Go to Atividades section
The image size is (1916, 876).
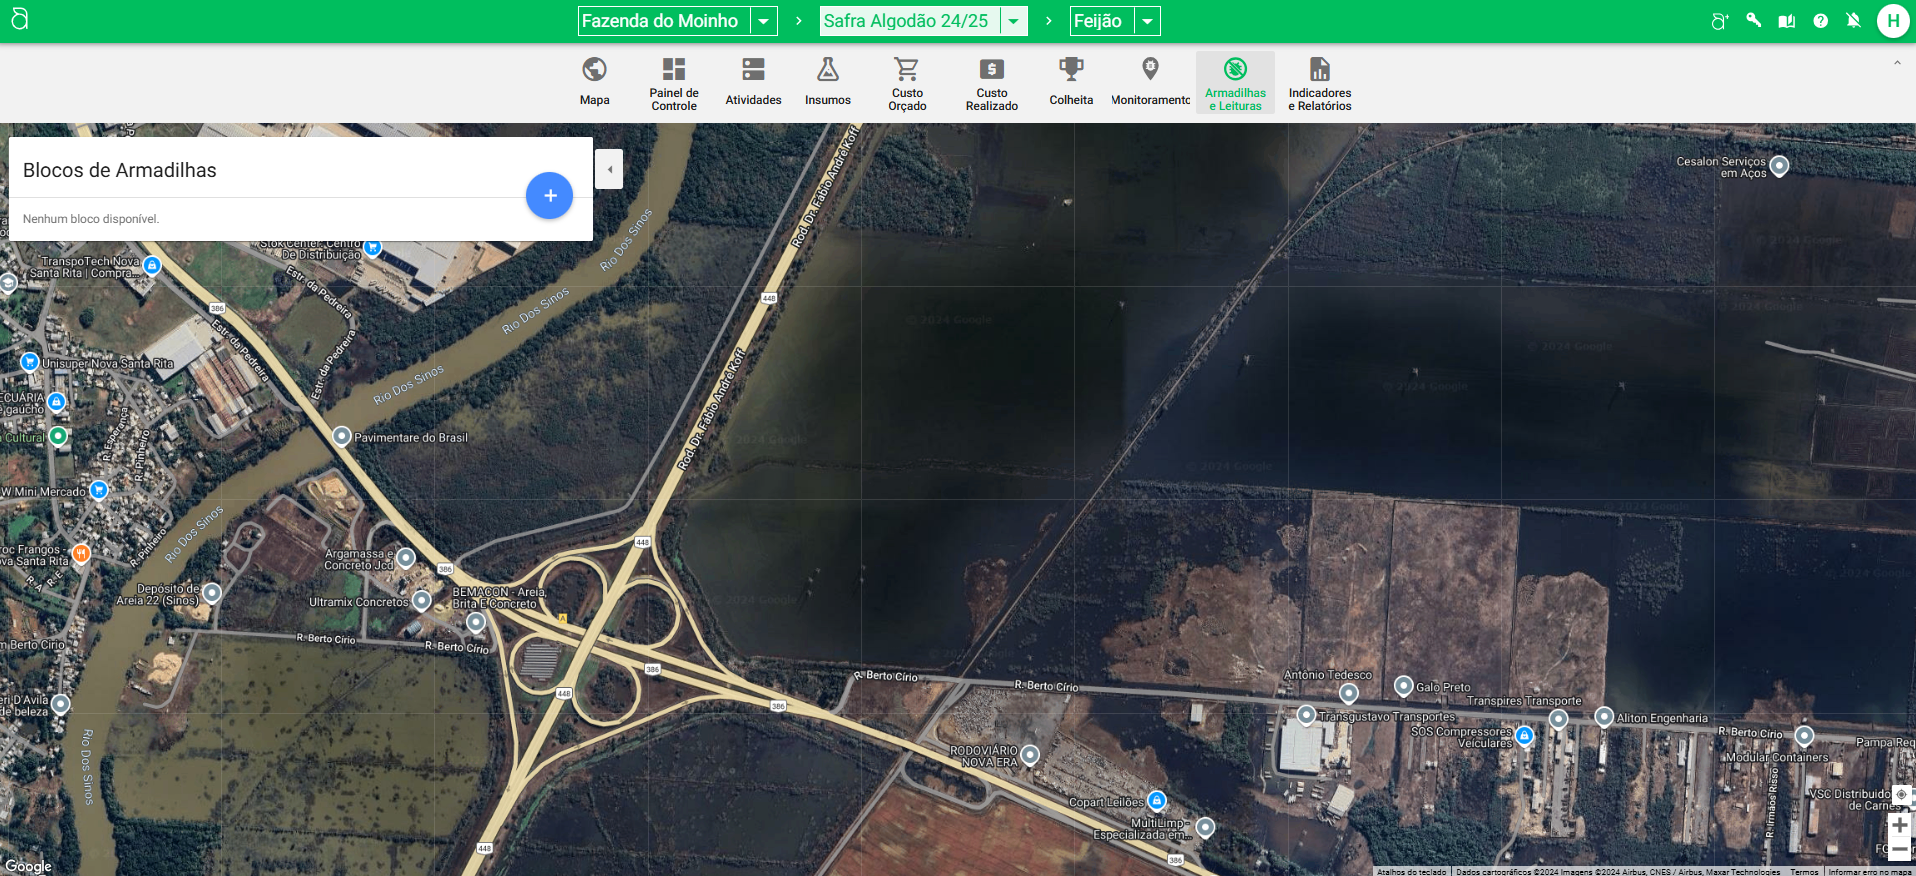[753, 82]
